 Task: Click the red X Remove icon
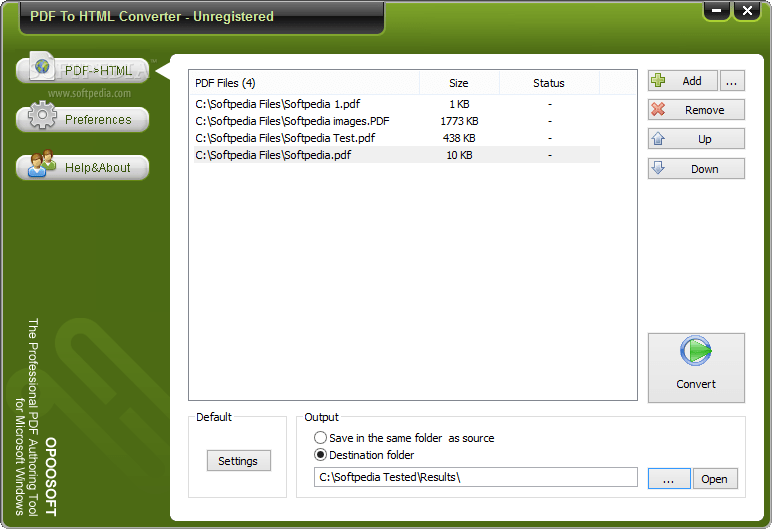[x=658, y=109]
